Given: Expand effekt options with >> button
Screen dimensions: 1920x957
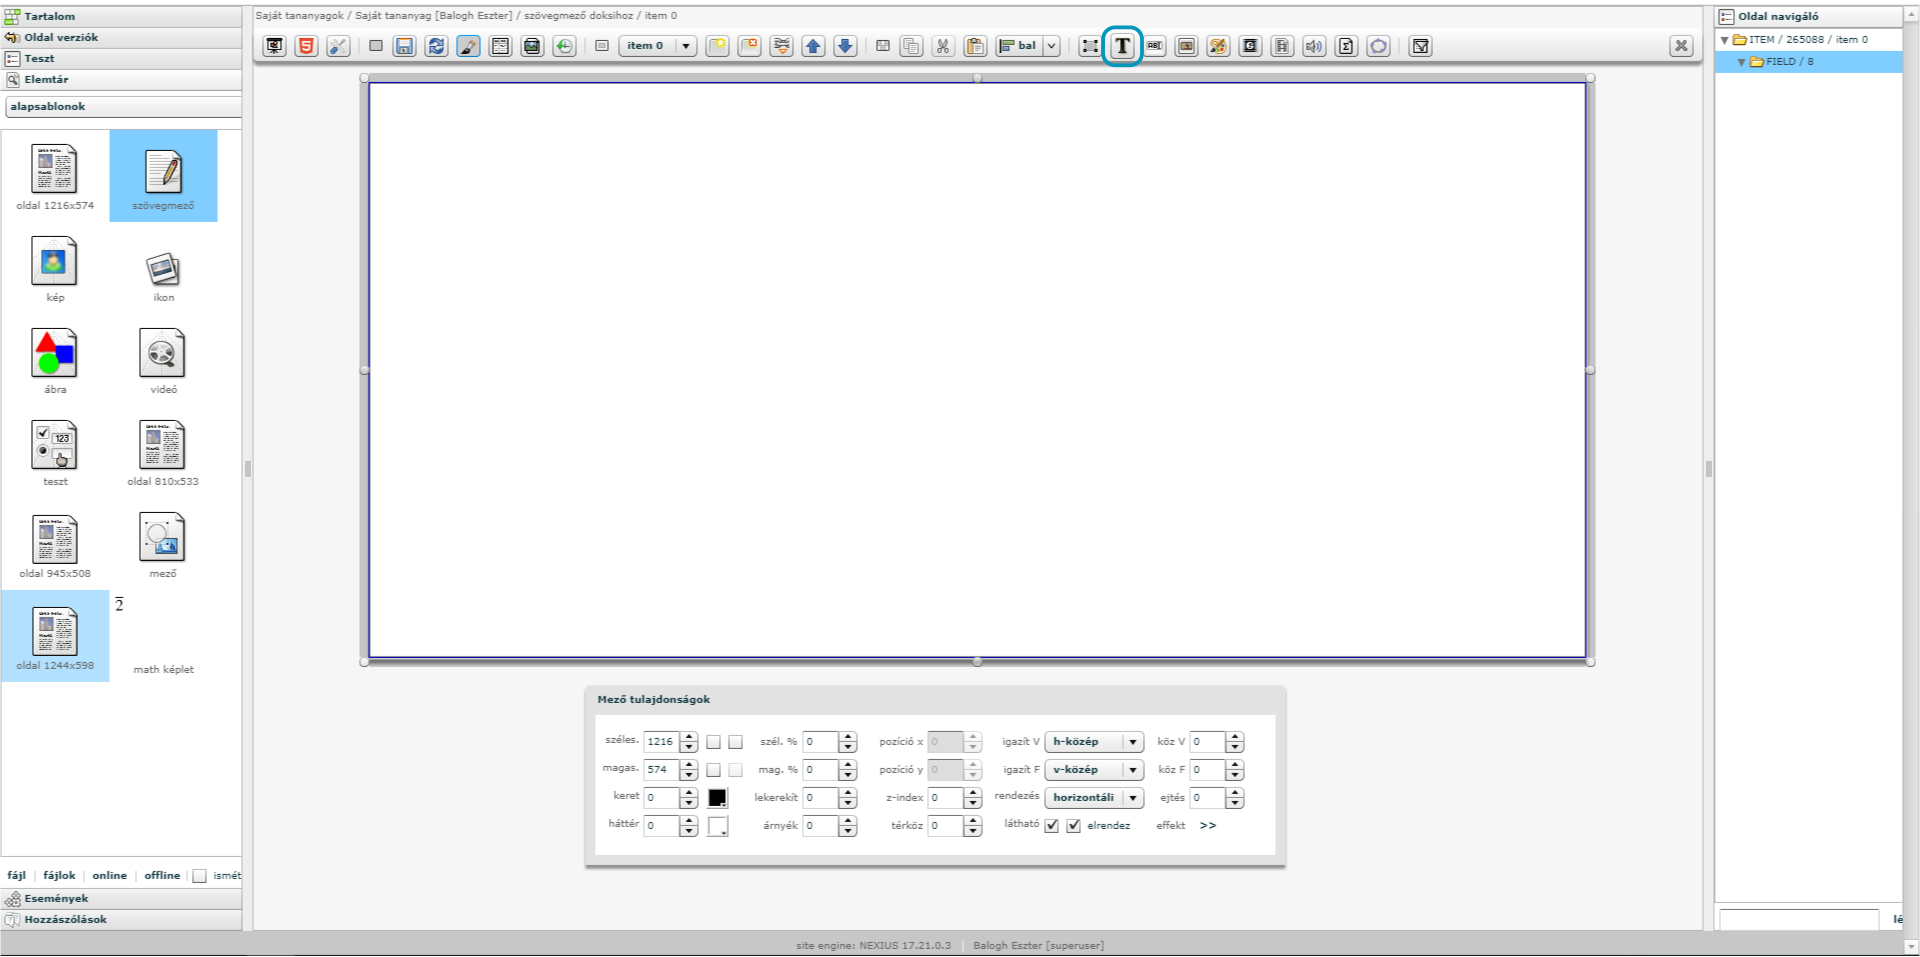Looking at the screenshot, I should (x=1208, y=826).
